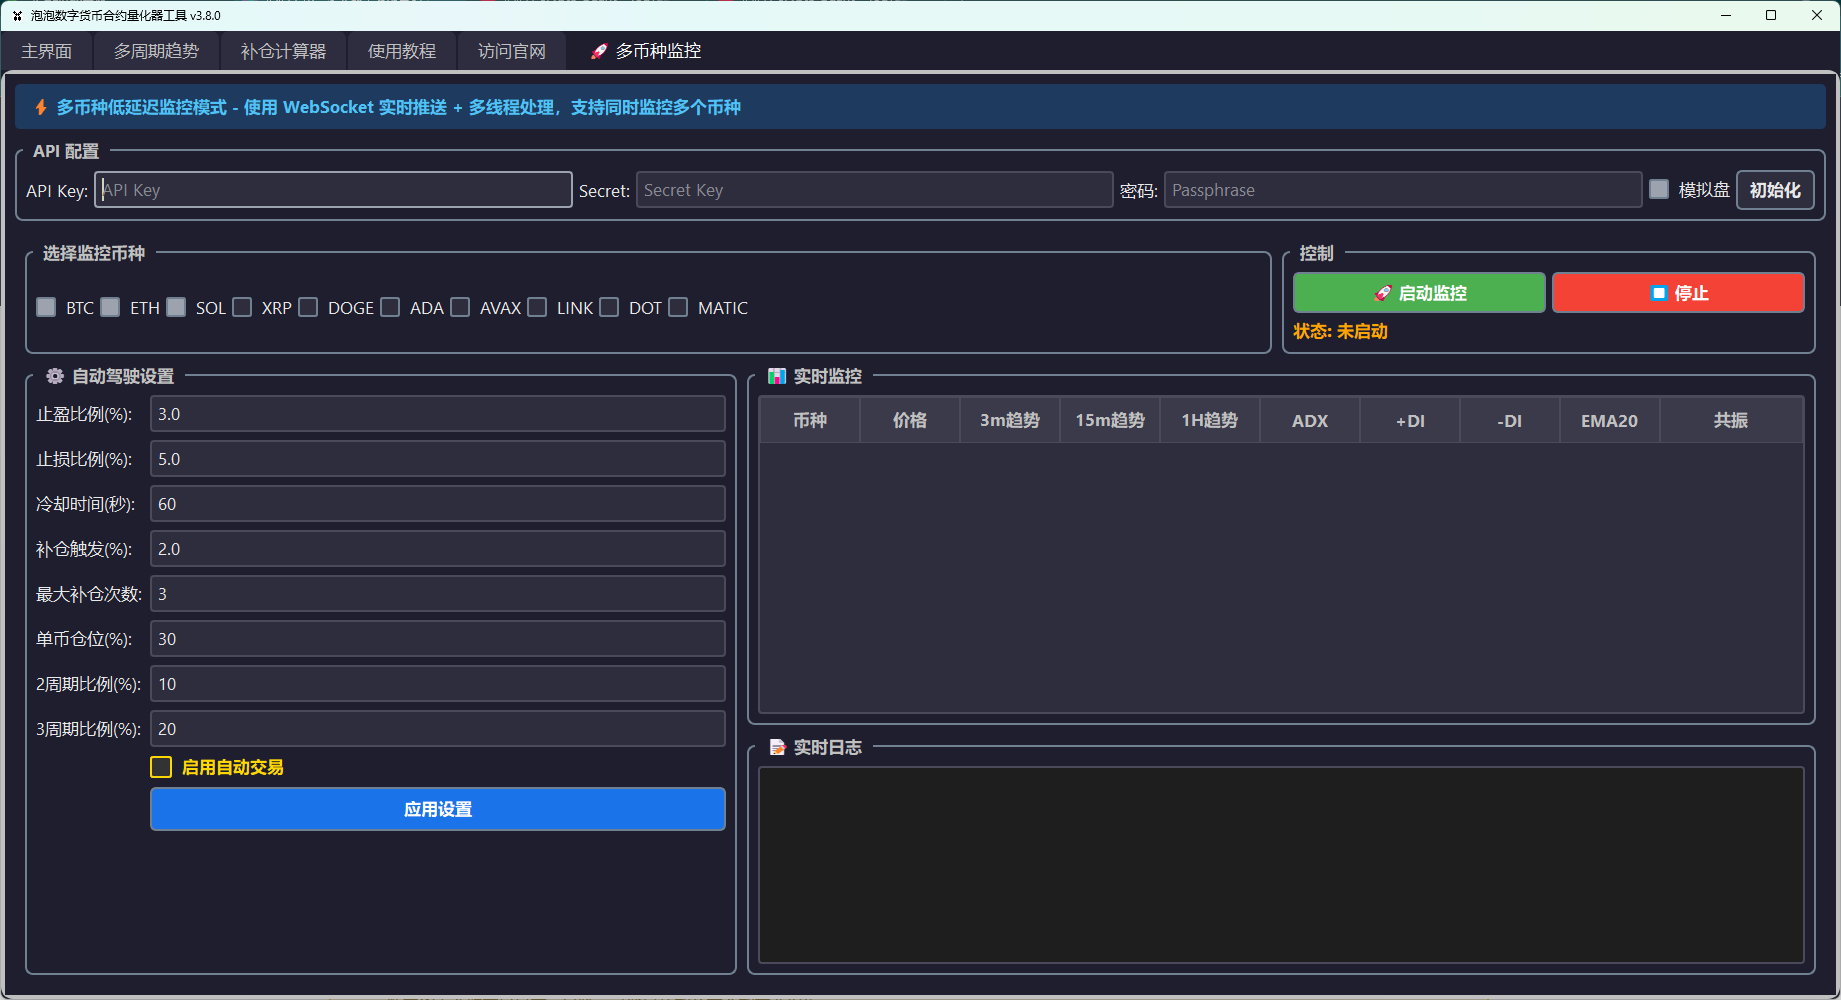Switch to the 主界面 tab
Viewport: 1841px width, 1000px height.
click(x=47, y=52)
